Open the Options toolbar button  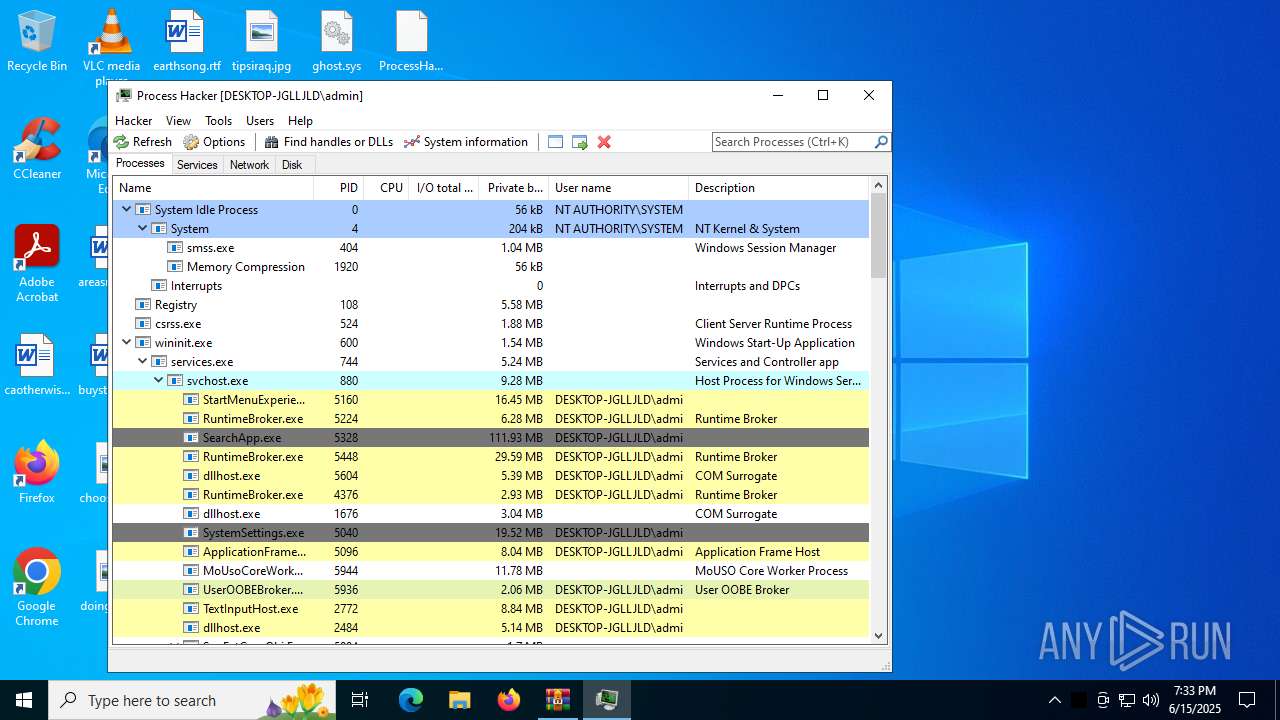[215, 142]
